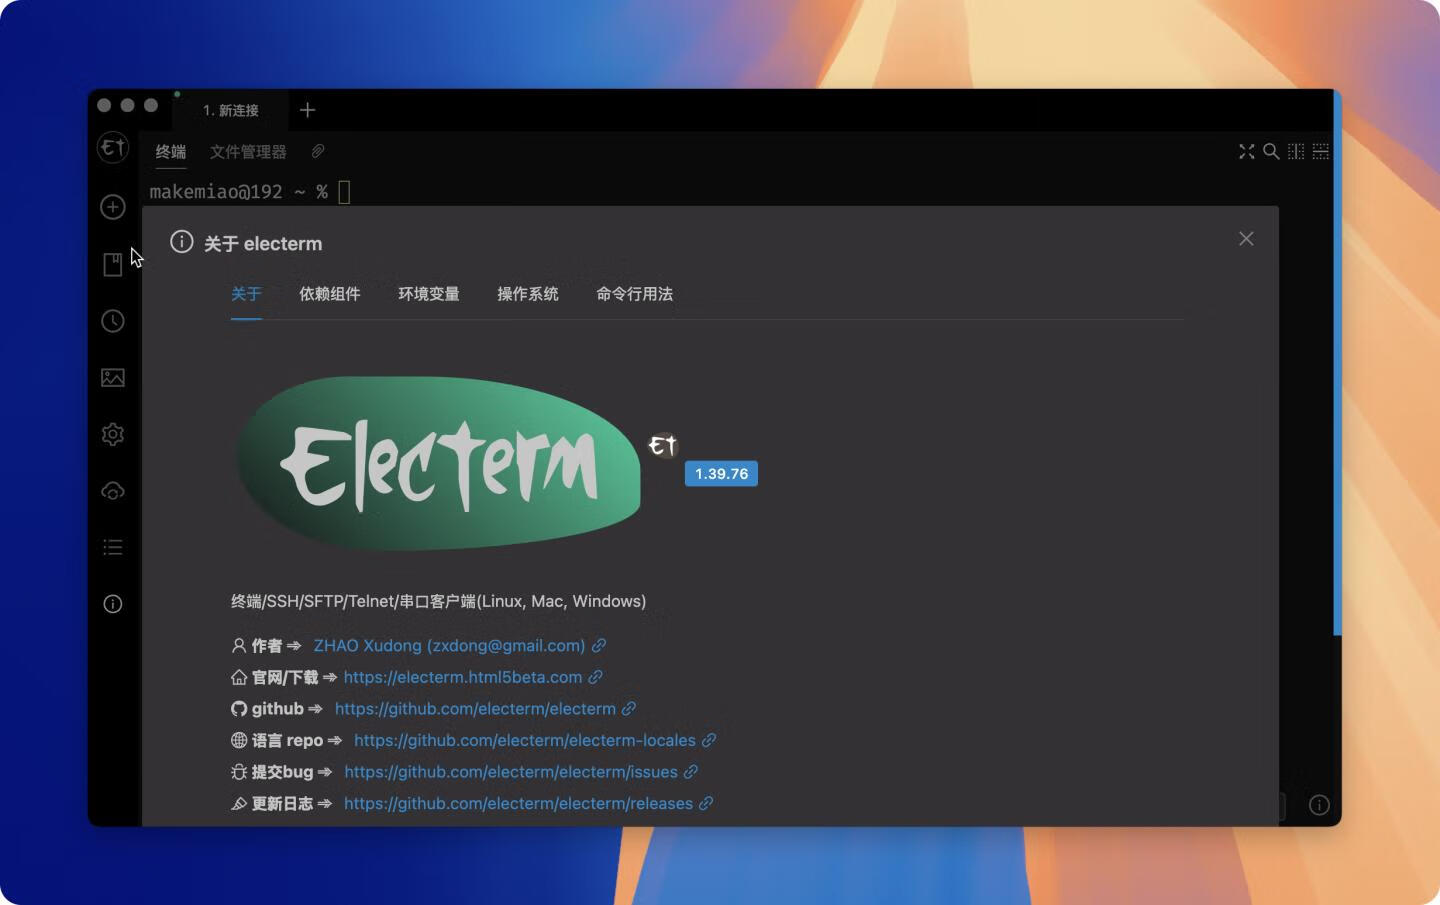Switch to the 文件管理器 view tab
The width and height of the screenshot is (1440, 905).
click(x=248, y=152)
